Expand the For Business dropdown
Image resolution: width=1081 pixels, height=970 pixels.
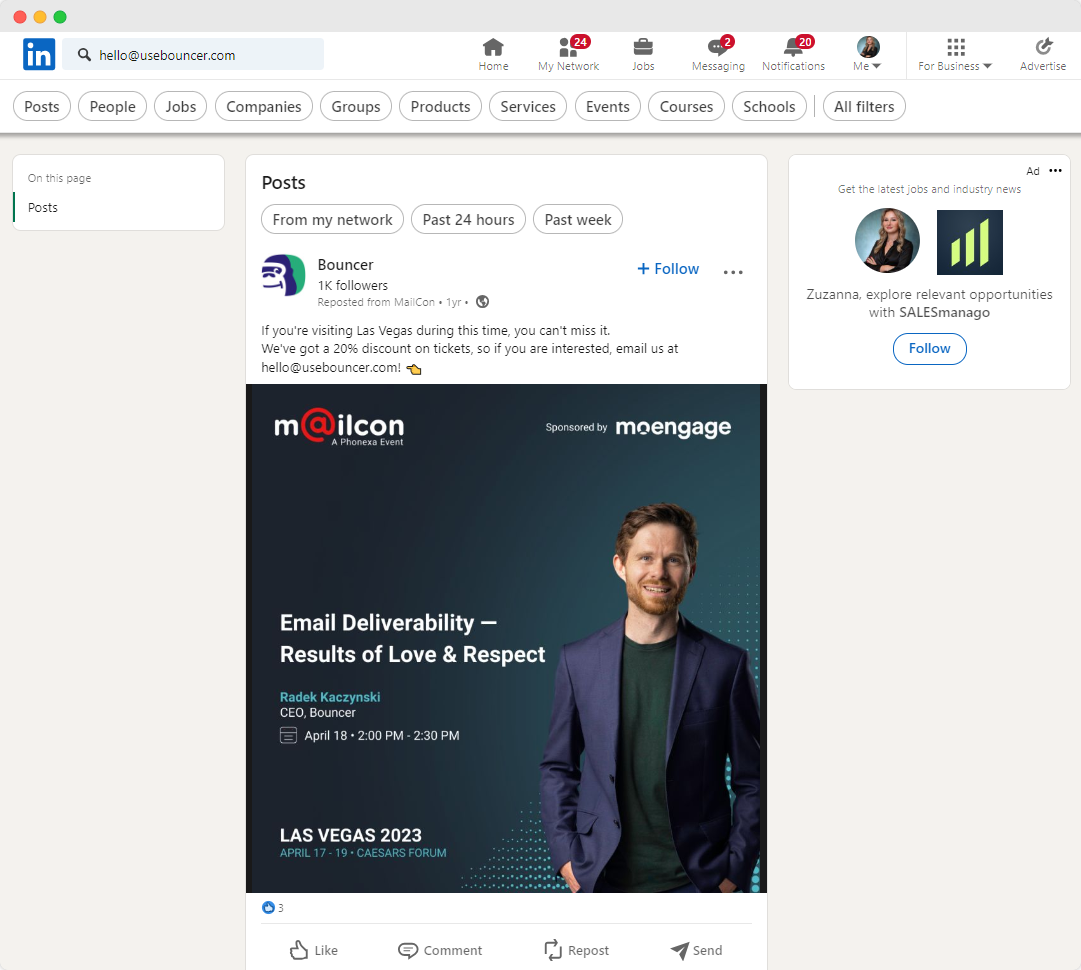coord(955,54)
